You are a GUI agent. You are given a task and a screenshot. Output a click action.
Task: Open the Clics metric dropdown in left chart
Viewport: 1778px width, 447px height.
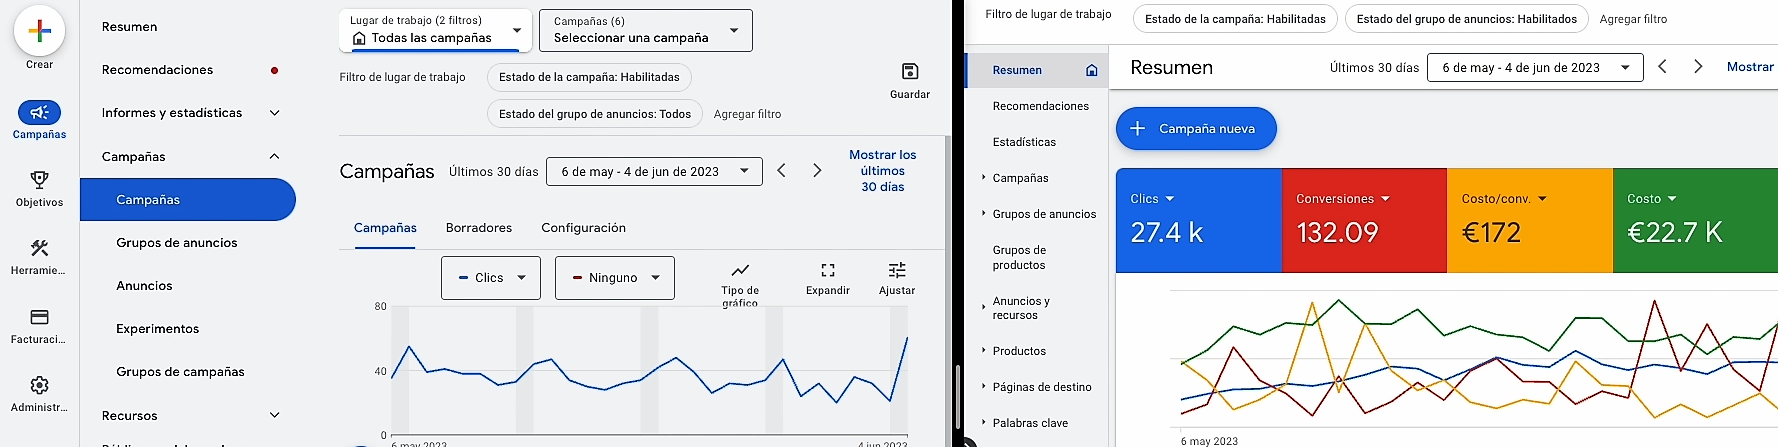click(x=491, y=278)
